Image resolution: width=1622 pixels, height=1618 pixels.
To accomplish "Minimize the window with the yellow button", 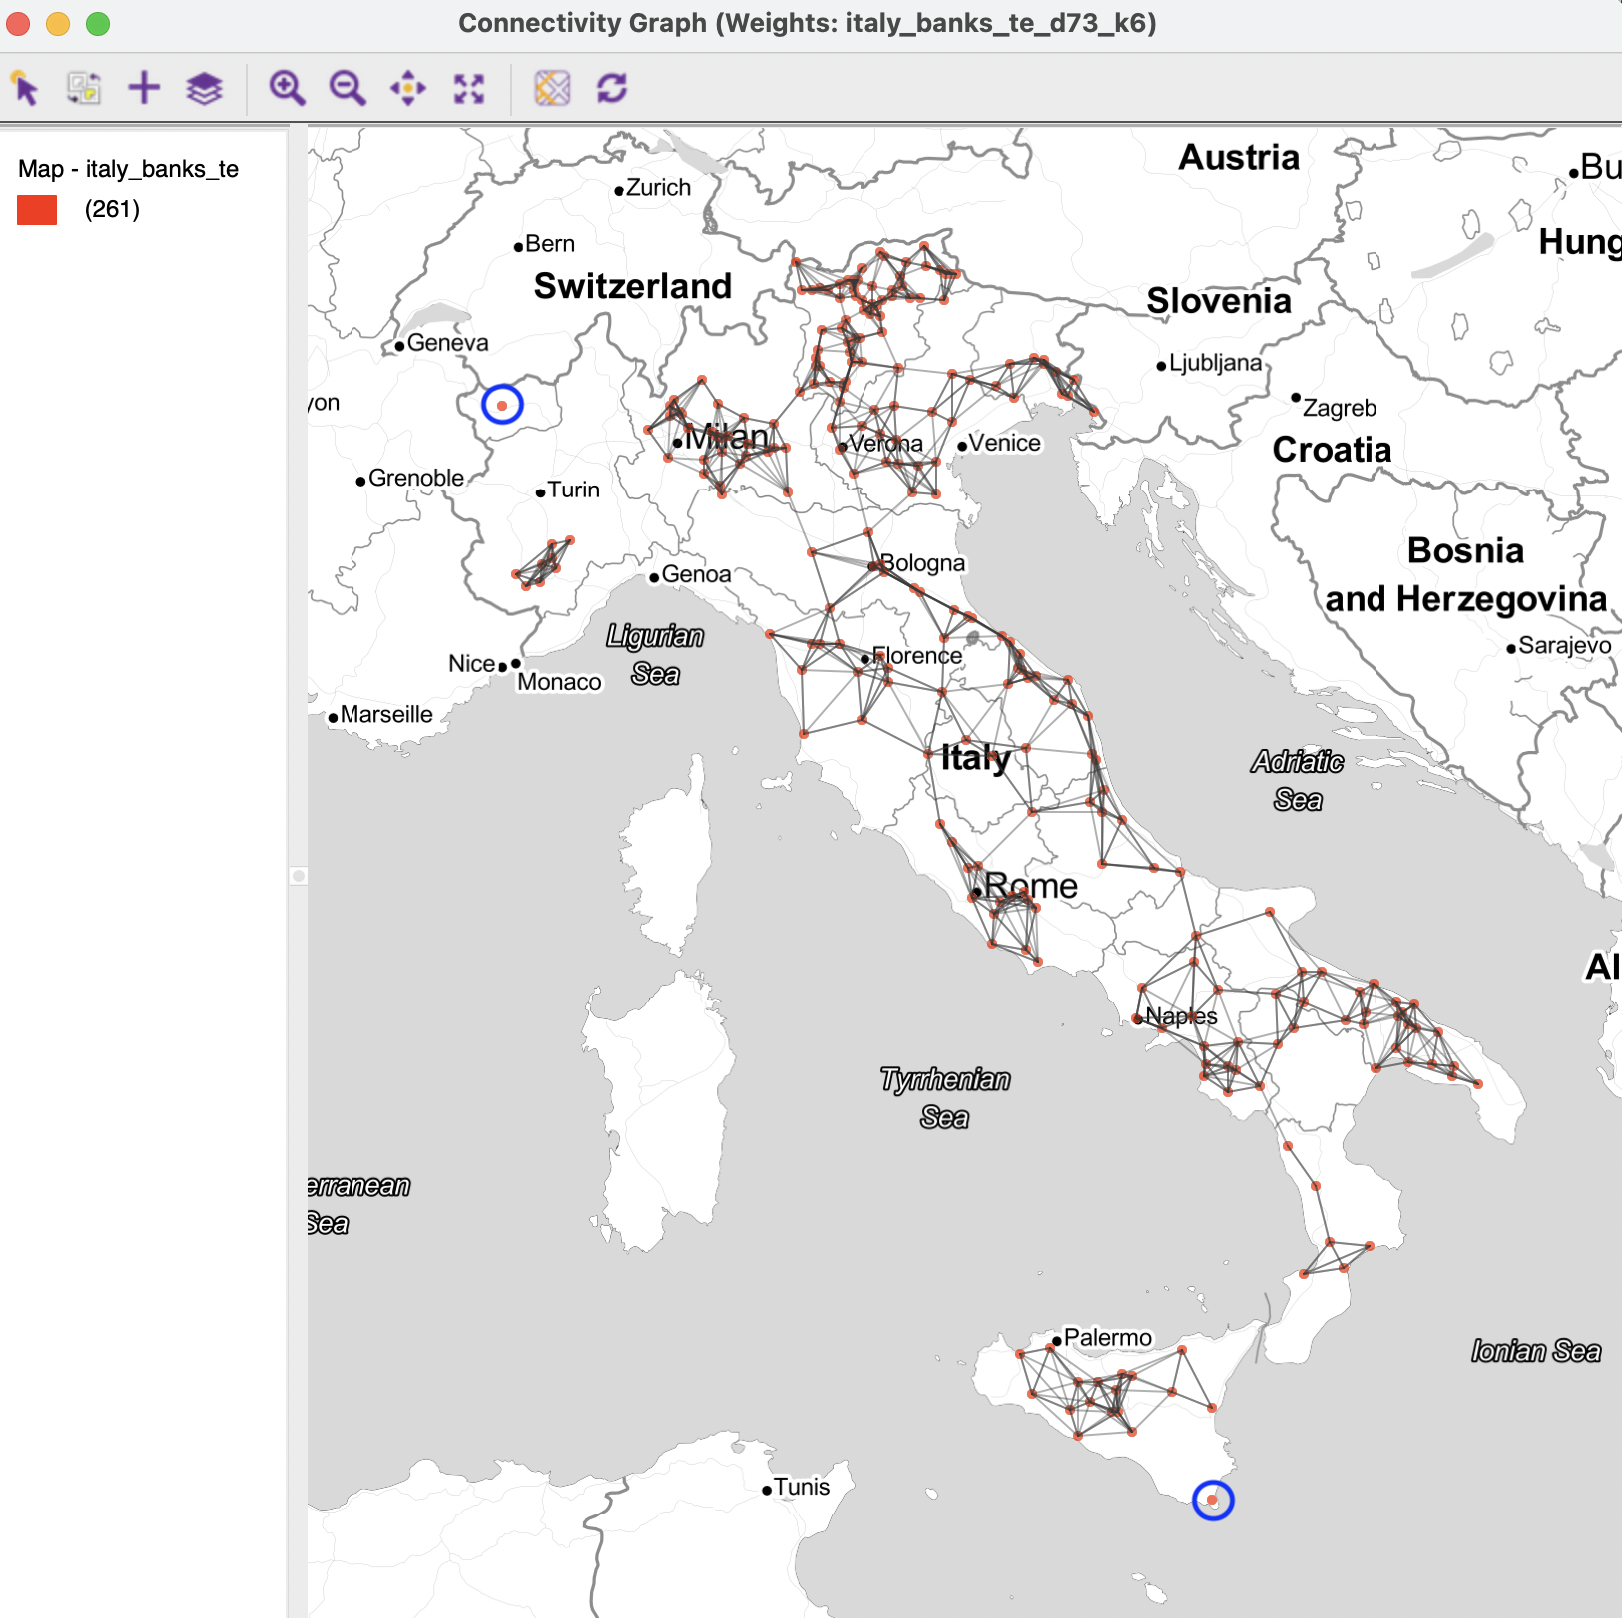I will click(58, 23).
